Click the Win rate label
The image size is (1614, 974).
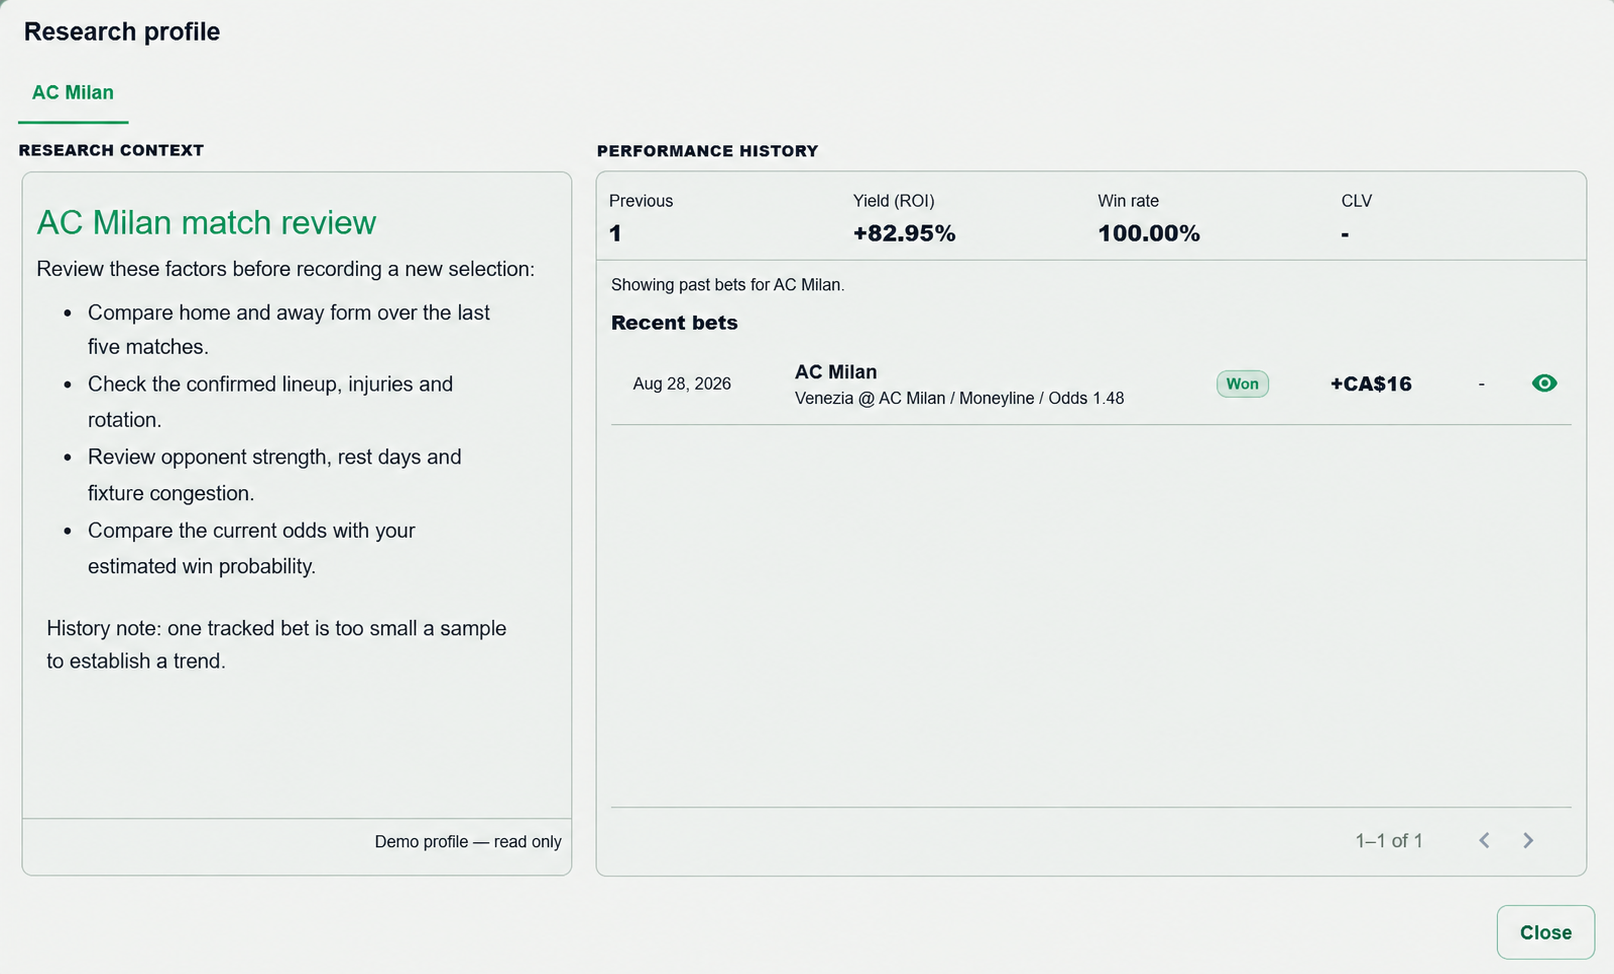(1128, 201)
